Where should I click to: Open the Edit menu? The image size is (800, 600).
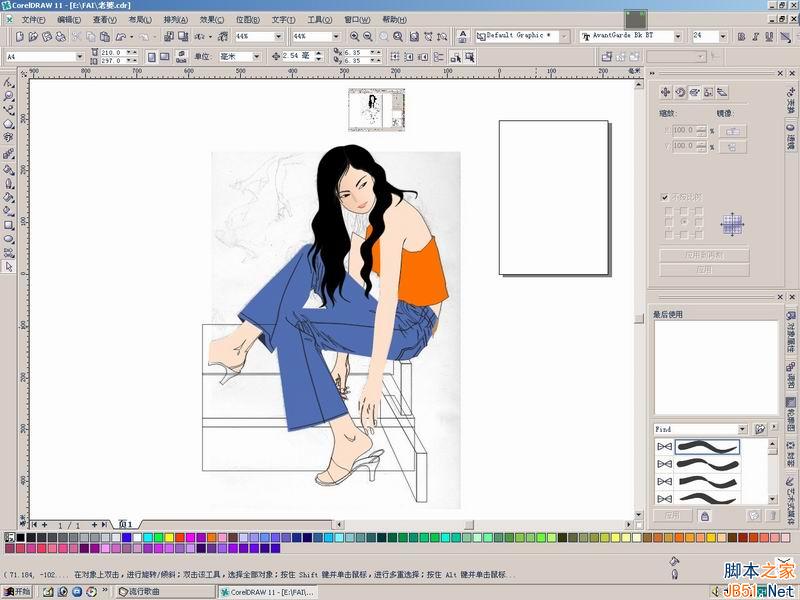click(x=69, y=19)
